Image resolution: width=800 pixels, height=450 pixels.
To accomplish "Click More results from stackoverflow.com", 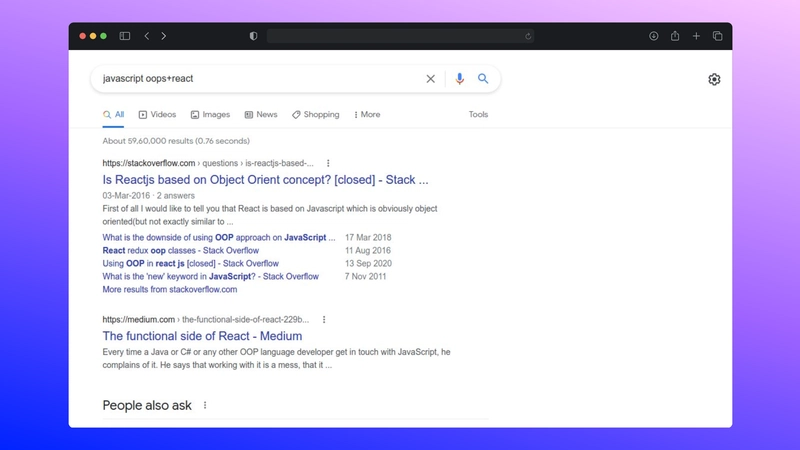I will tap(169, 289).
